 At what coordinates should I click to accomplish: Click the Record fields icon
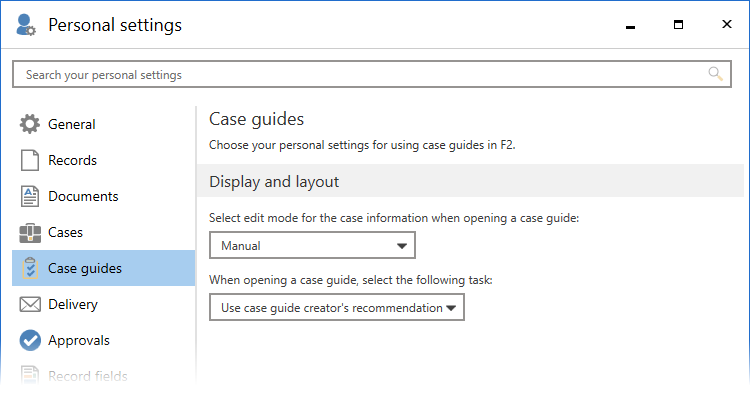(30, 377)
